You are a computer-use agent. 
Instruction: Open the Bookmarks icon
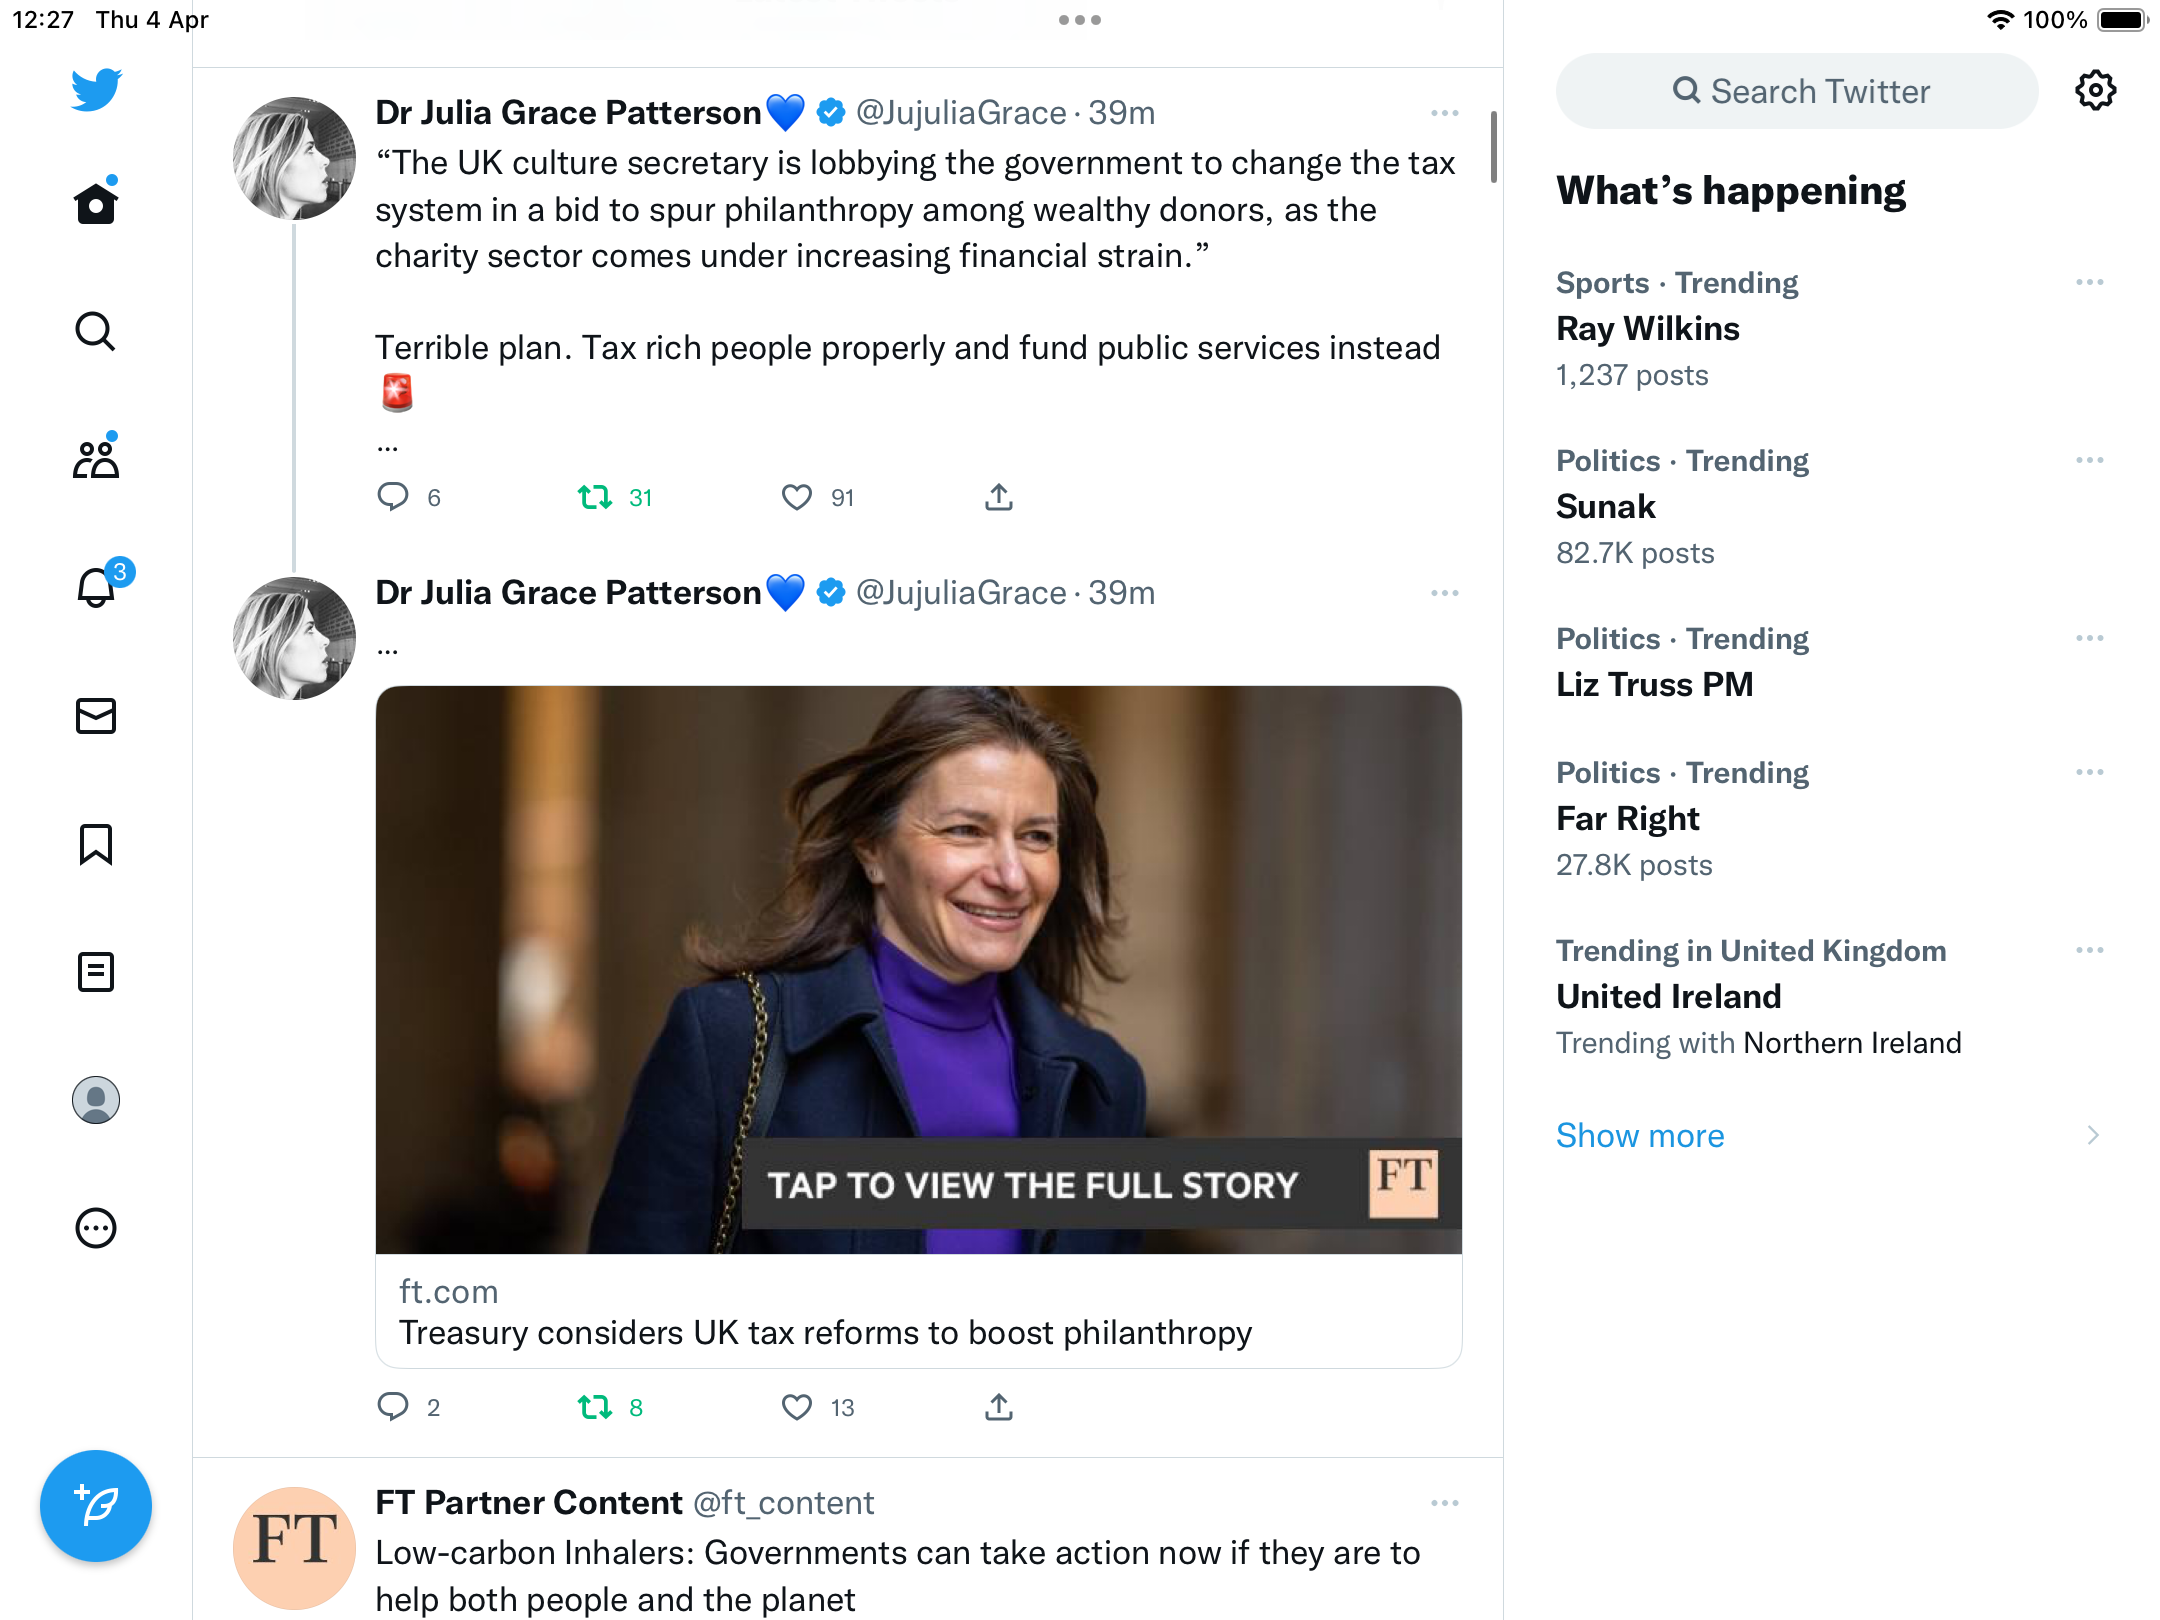coord(96,844)
